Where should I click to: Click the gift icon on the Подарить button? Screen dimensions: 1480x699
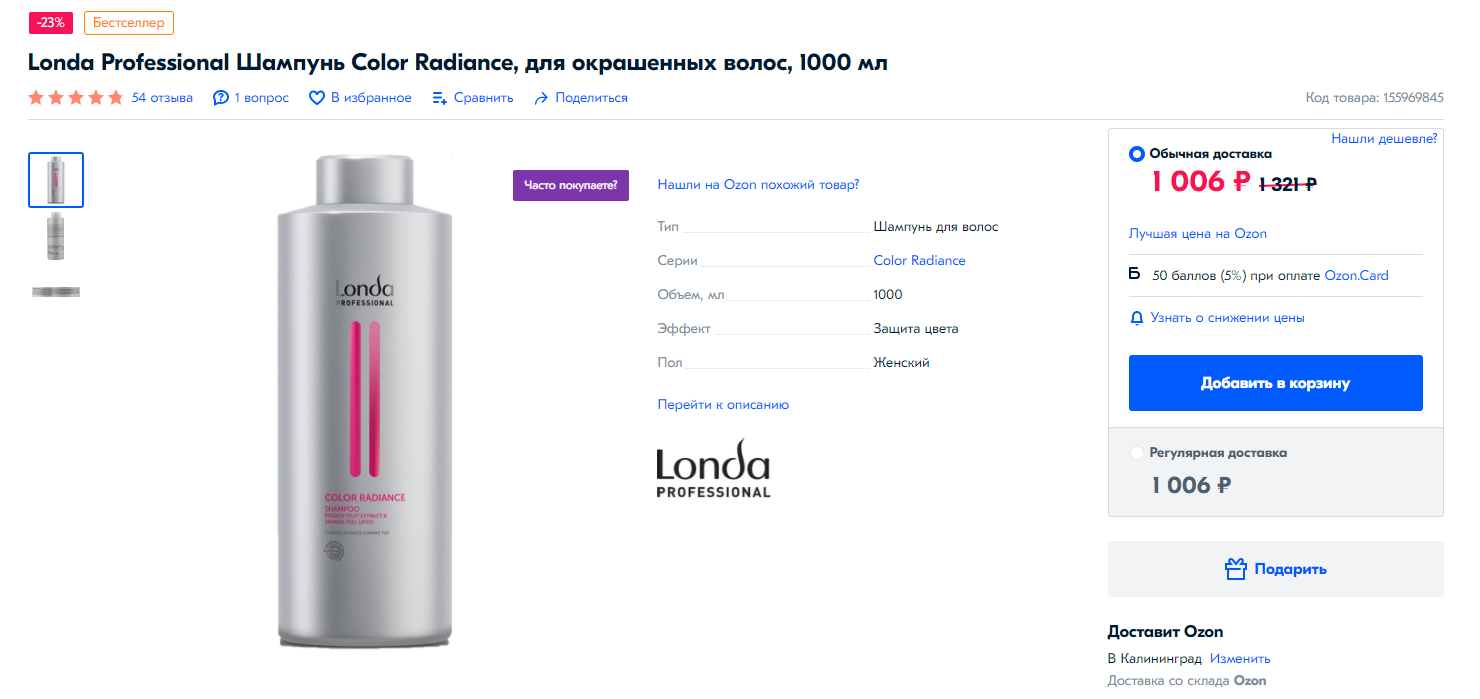coord(1236,569)
